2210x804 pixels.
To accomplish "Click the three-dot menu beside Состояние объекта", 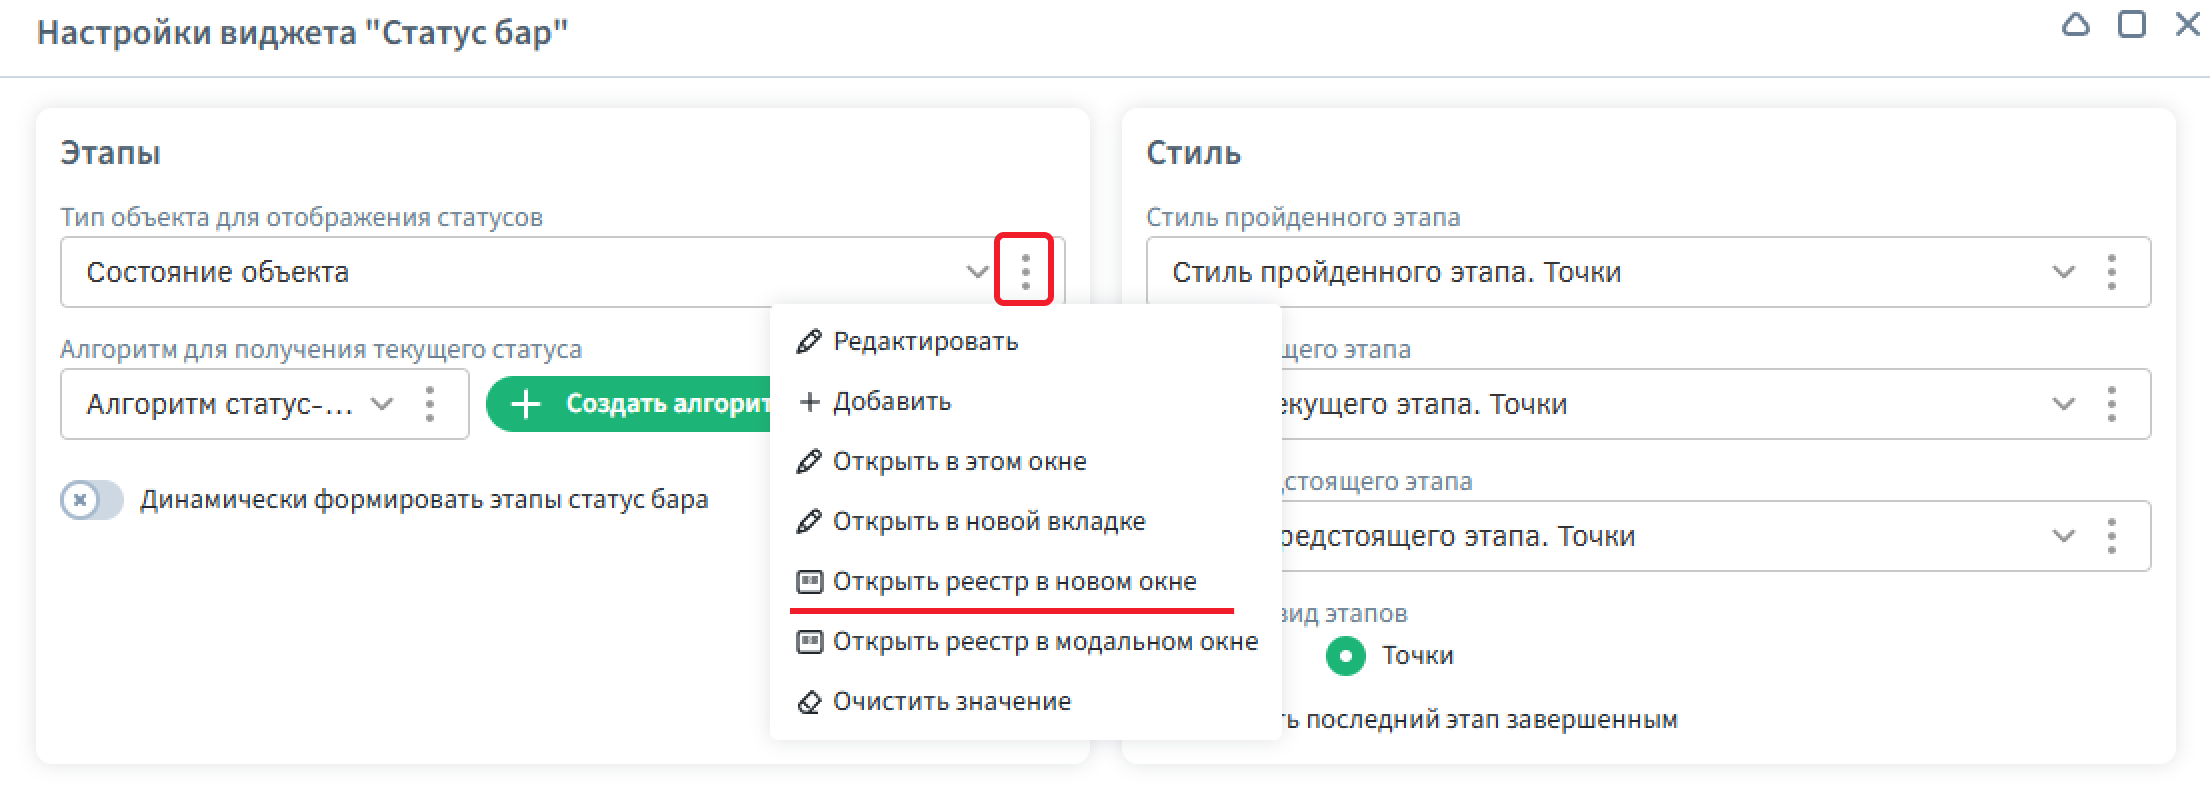I will (1024, 271).
